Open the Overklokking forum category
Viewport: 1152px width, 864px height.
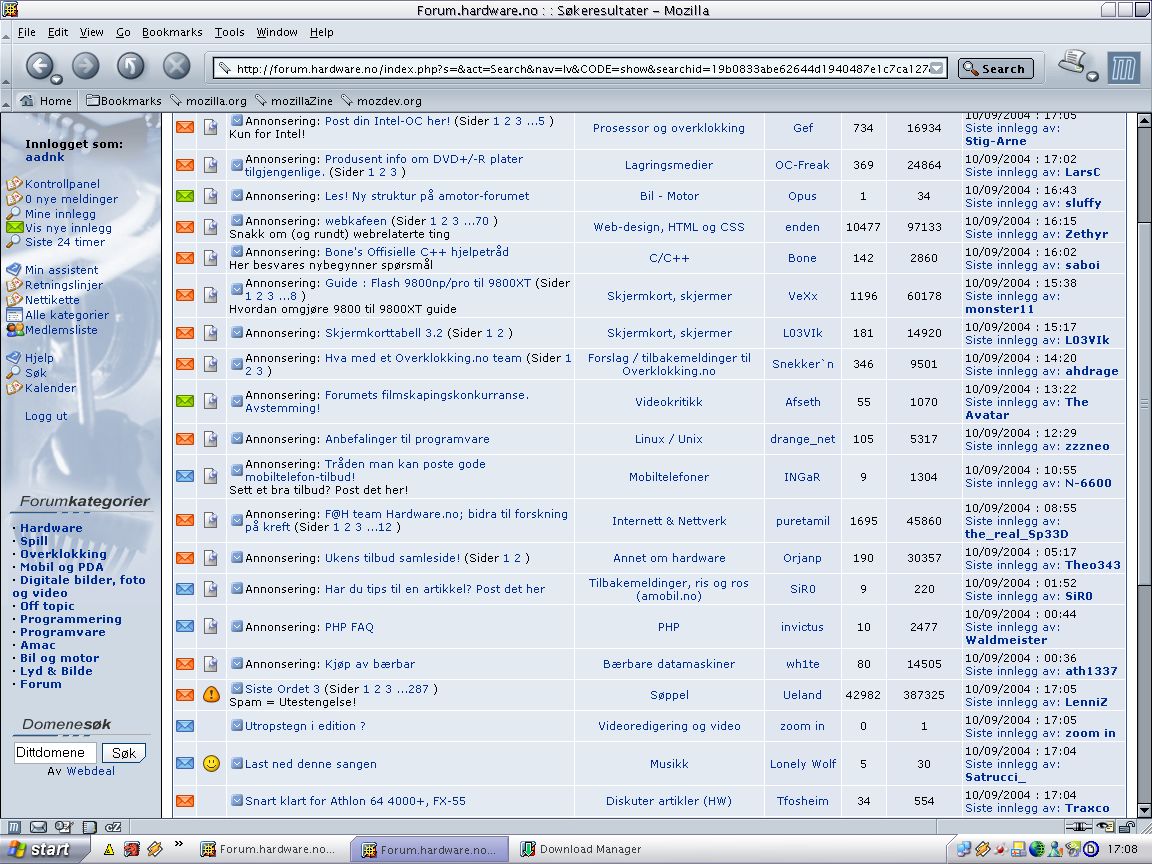click(63, 554)
